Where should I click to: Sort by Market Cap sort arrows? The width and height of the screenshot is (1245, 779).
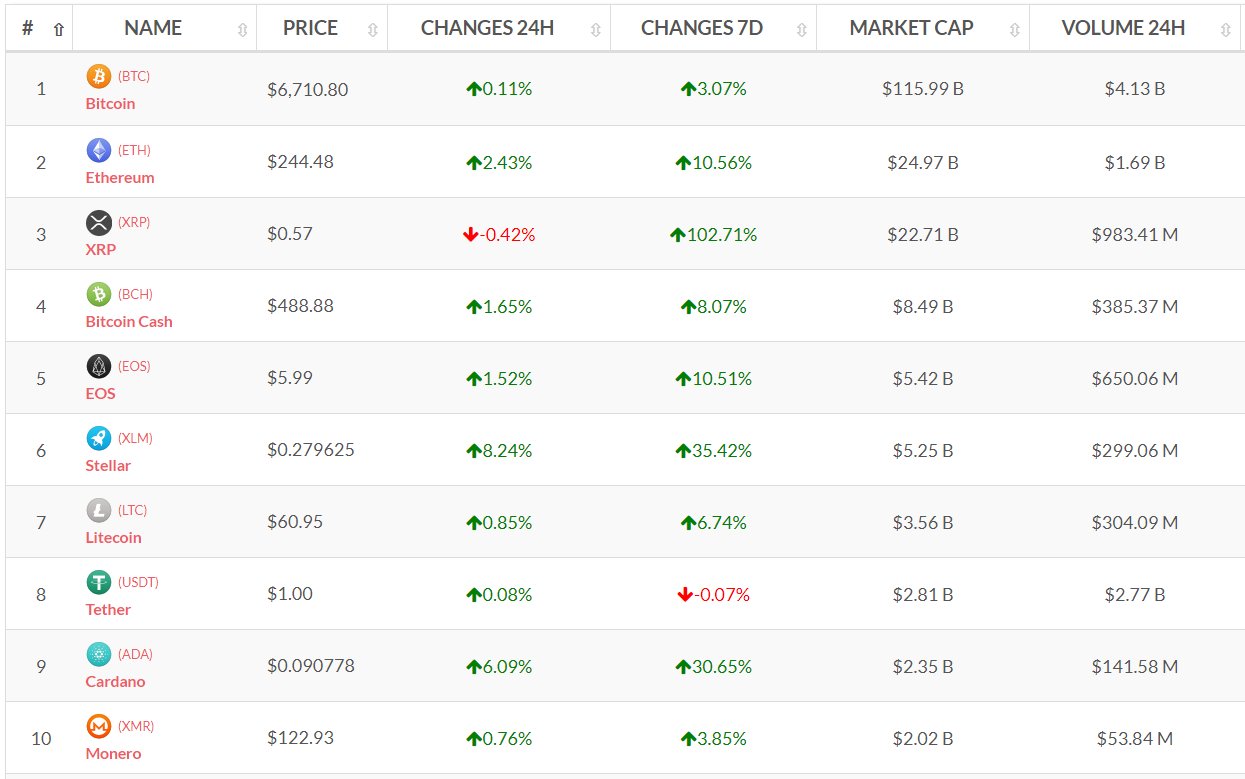tap(1015, 30)
